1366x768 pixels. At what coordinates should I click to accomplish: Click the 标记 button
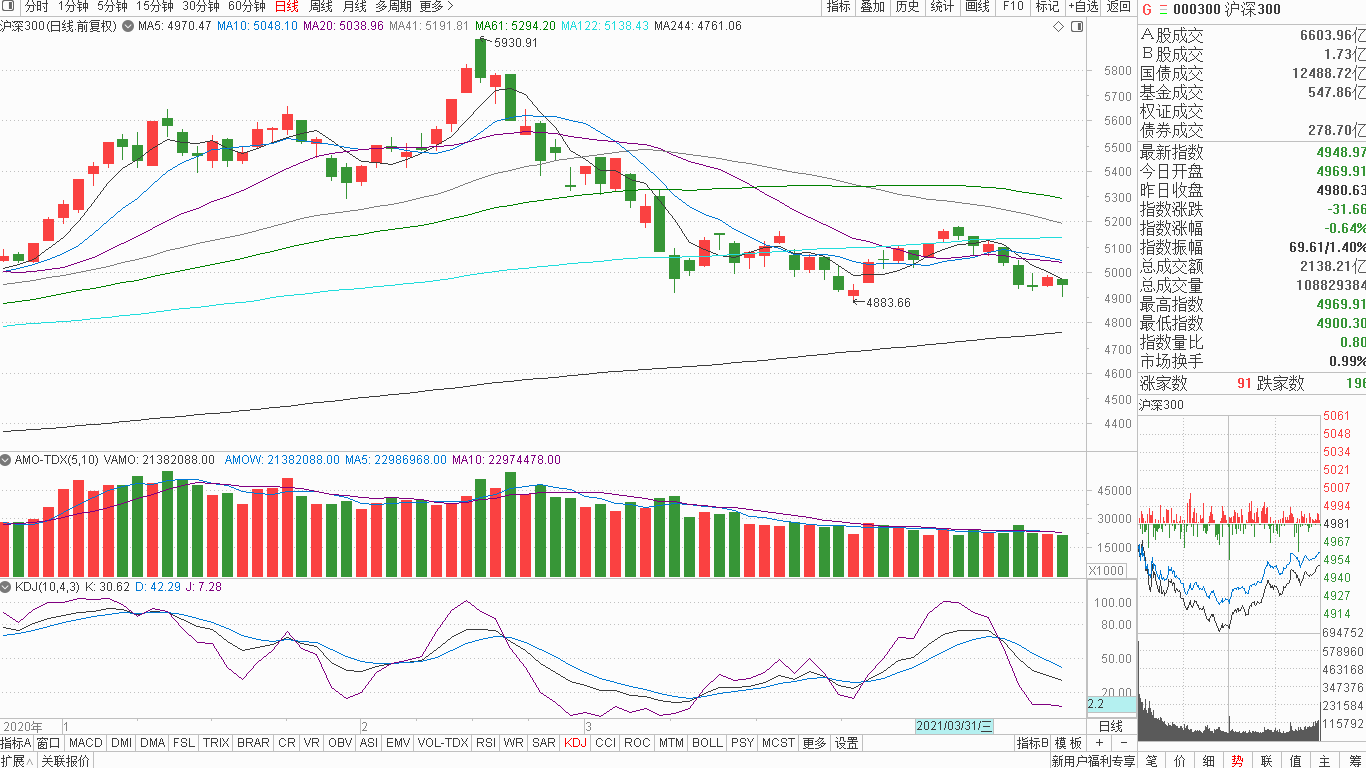tap(1047, 7)
